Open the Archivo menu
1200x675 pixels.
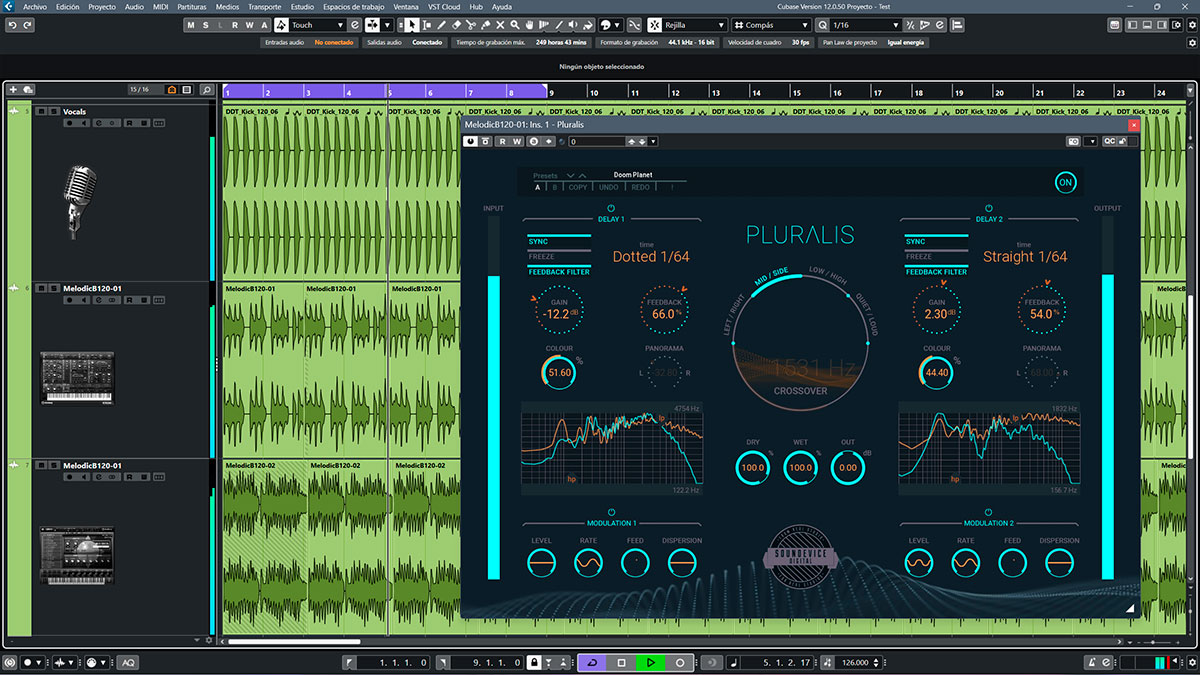tap(36, 6)
